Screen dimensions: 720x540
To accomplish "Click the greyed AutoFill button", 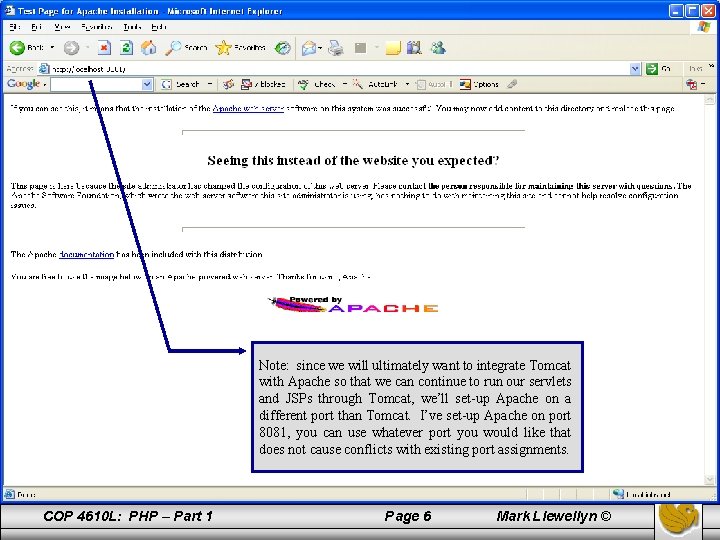I will (x=434, y=84).
